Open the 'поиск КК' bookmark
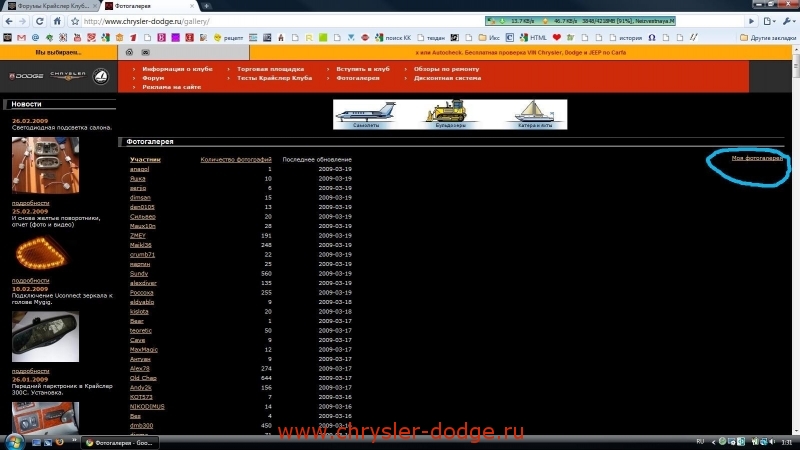The image size is (800, 450). pos(393,38)
